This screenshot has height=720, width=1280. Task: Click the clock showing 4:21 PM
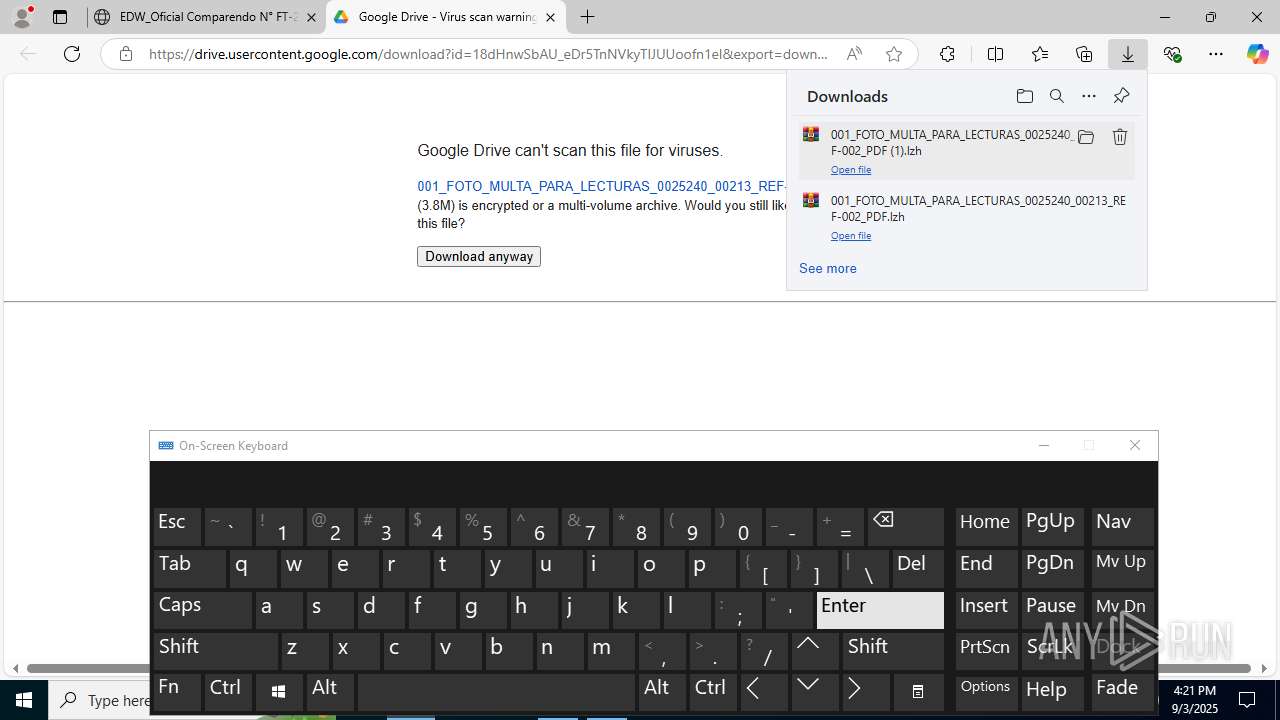coord(1194,690)
